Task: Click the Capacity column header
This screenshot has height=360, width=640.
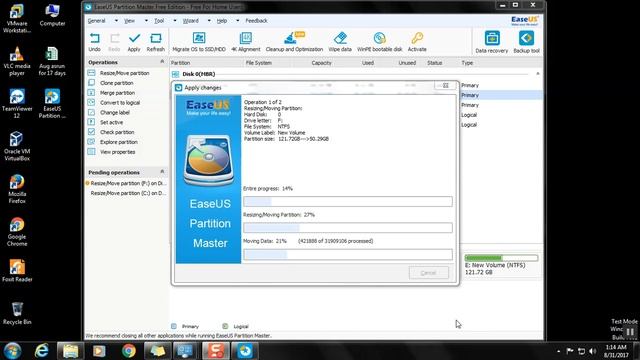Action: [322, 63]
